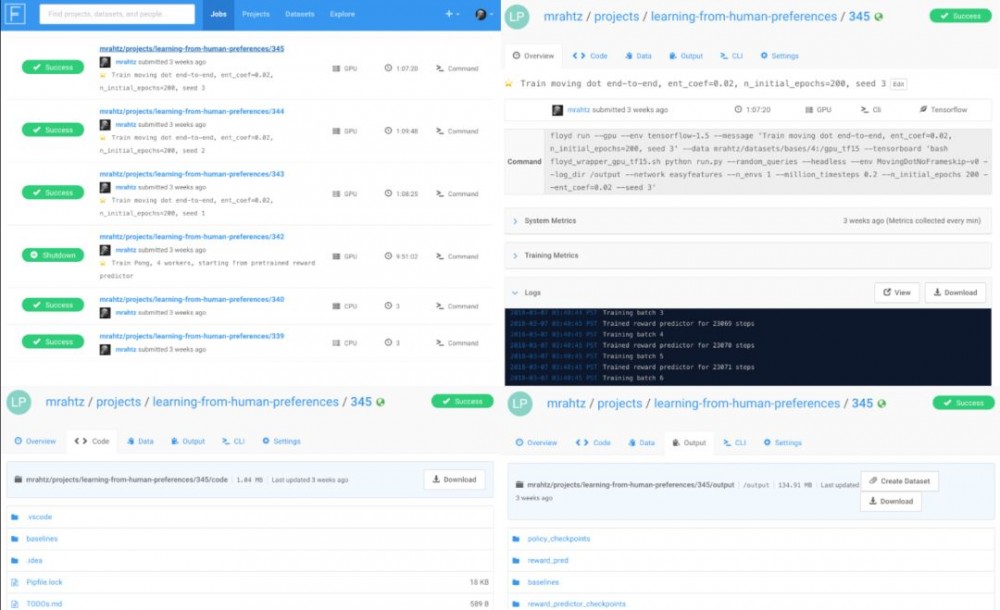1000x610 pixels.
Task: Click Success badge of job 345 in list
Action: tap(53, 67)
